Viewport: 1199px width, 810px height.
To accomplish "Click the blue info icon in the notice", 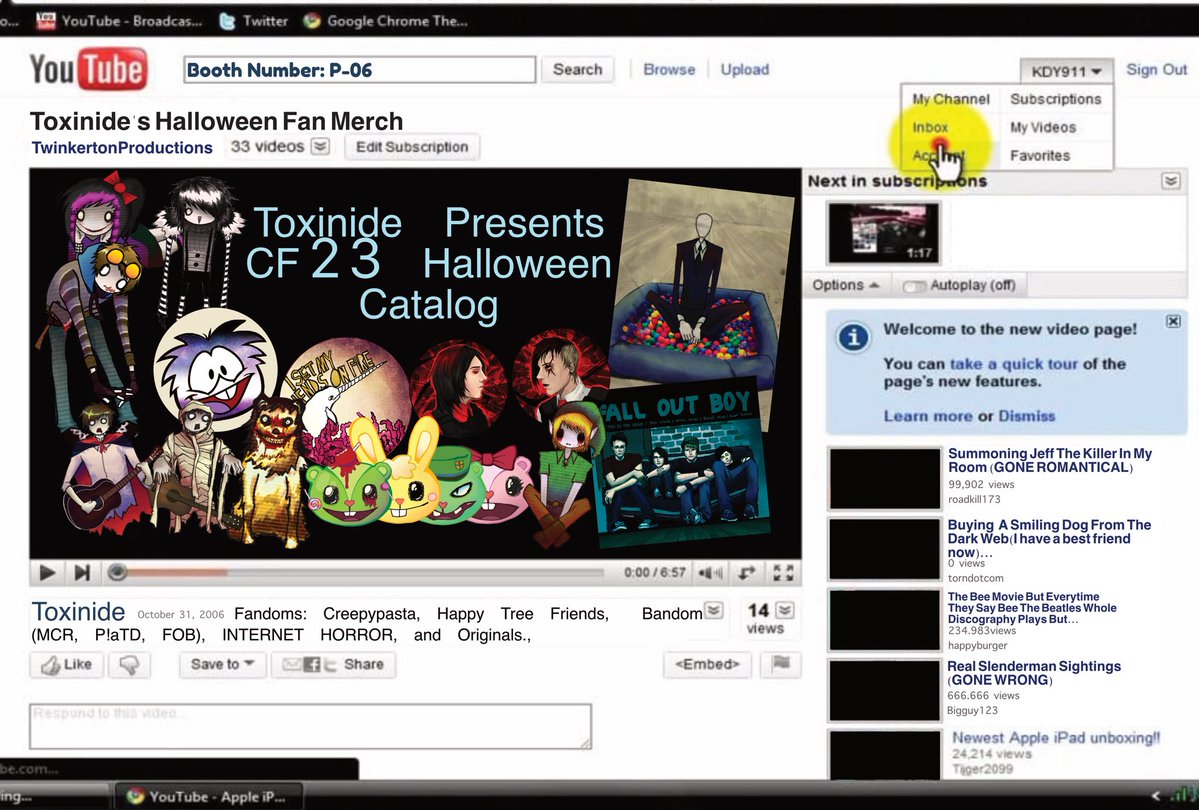I will tap(853, 337).
